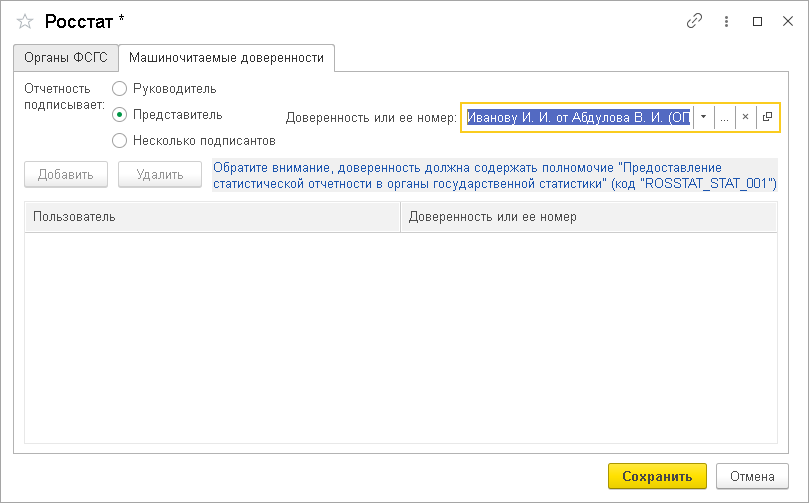Switch to the Органы ФСГС tab
809x503 pixels.
(66, 58)
